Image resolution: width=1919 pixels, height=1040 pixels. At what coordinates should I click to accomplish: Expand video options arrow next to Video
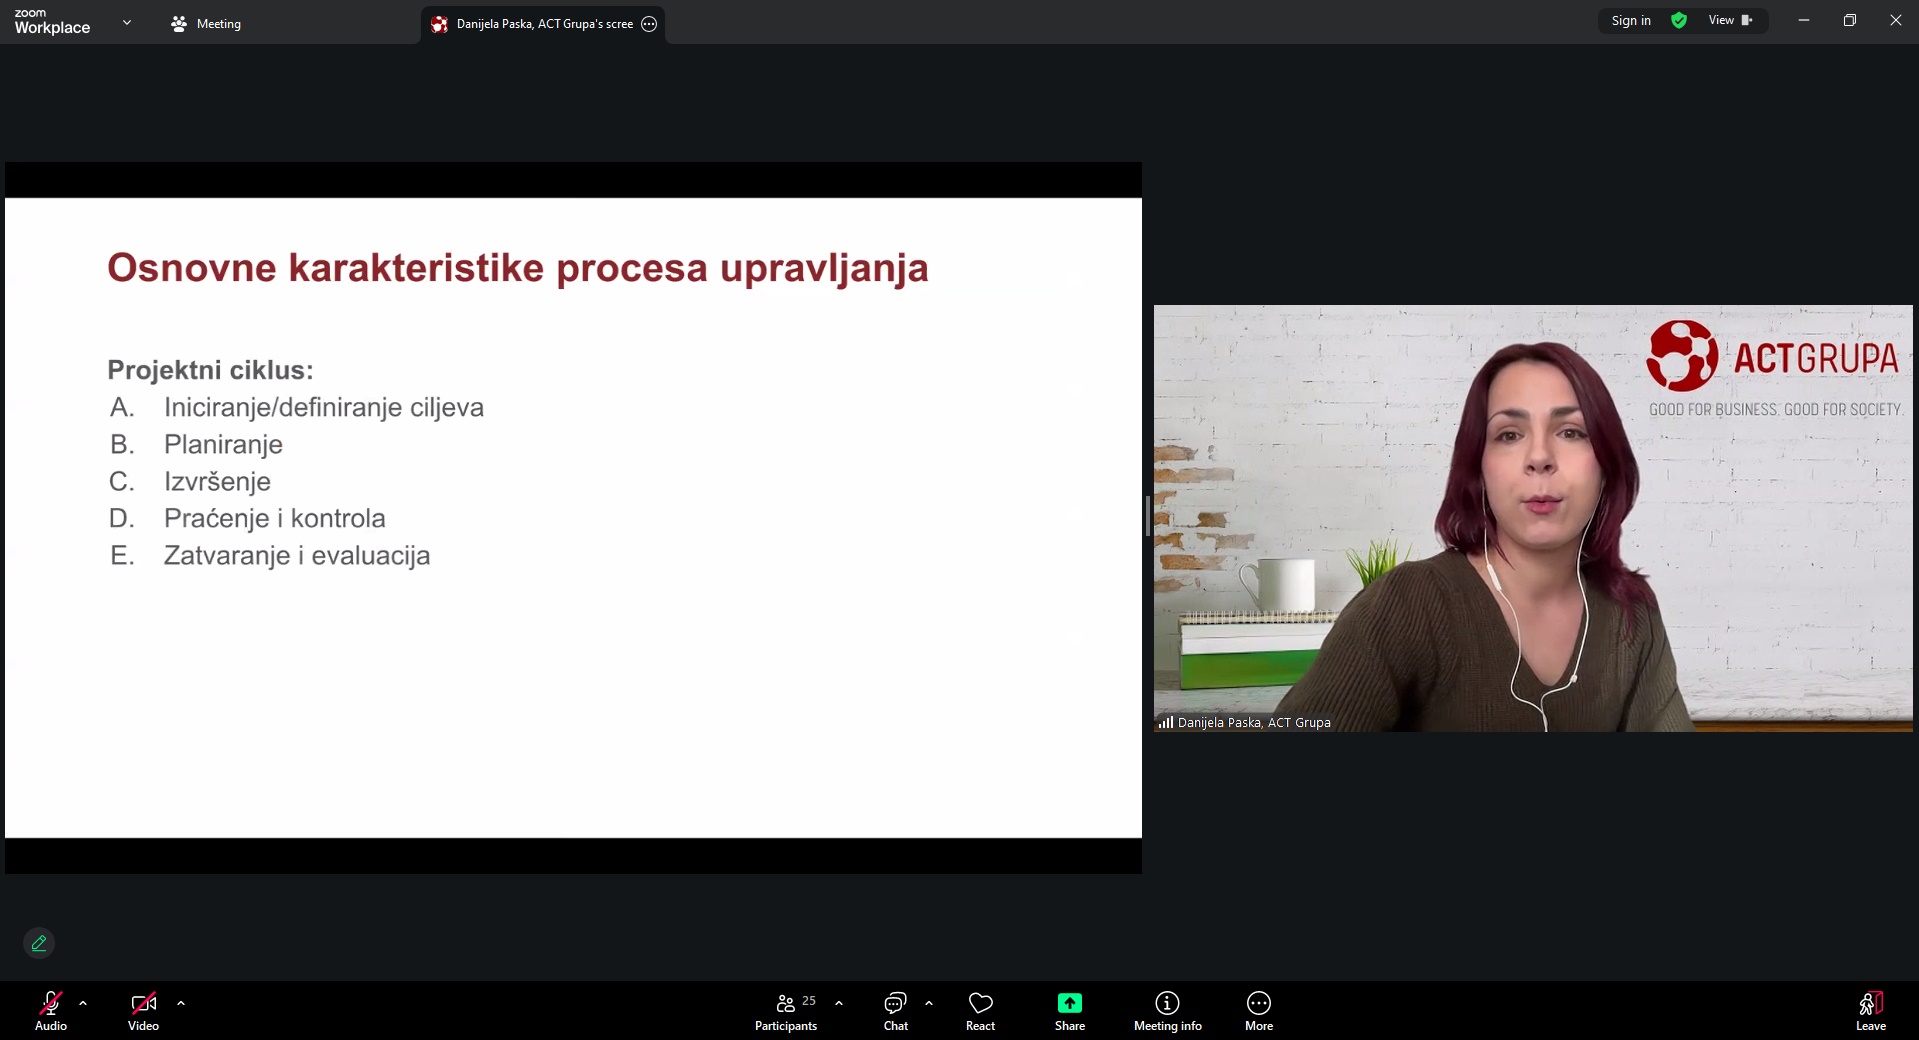[x=181, y=1003]
